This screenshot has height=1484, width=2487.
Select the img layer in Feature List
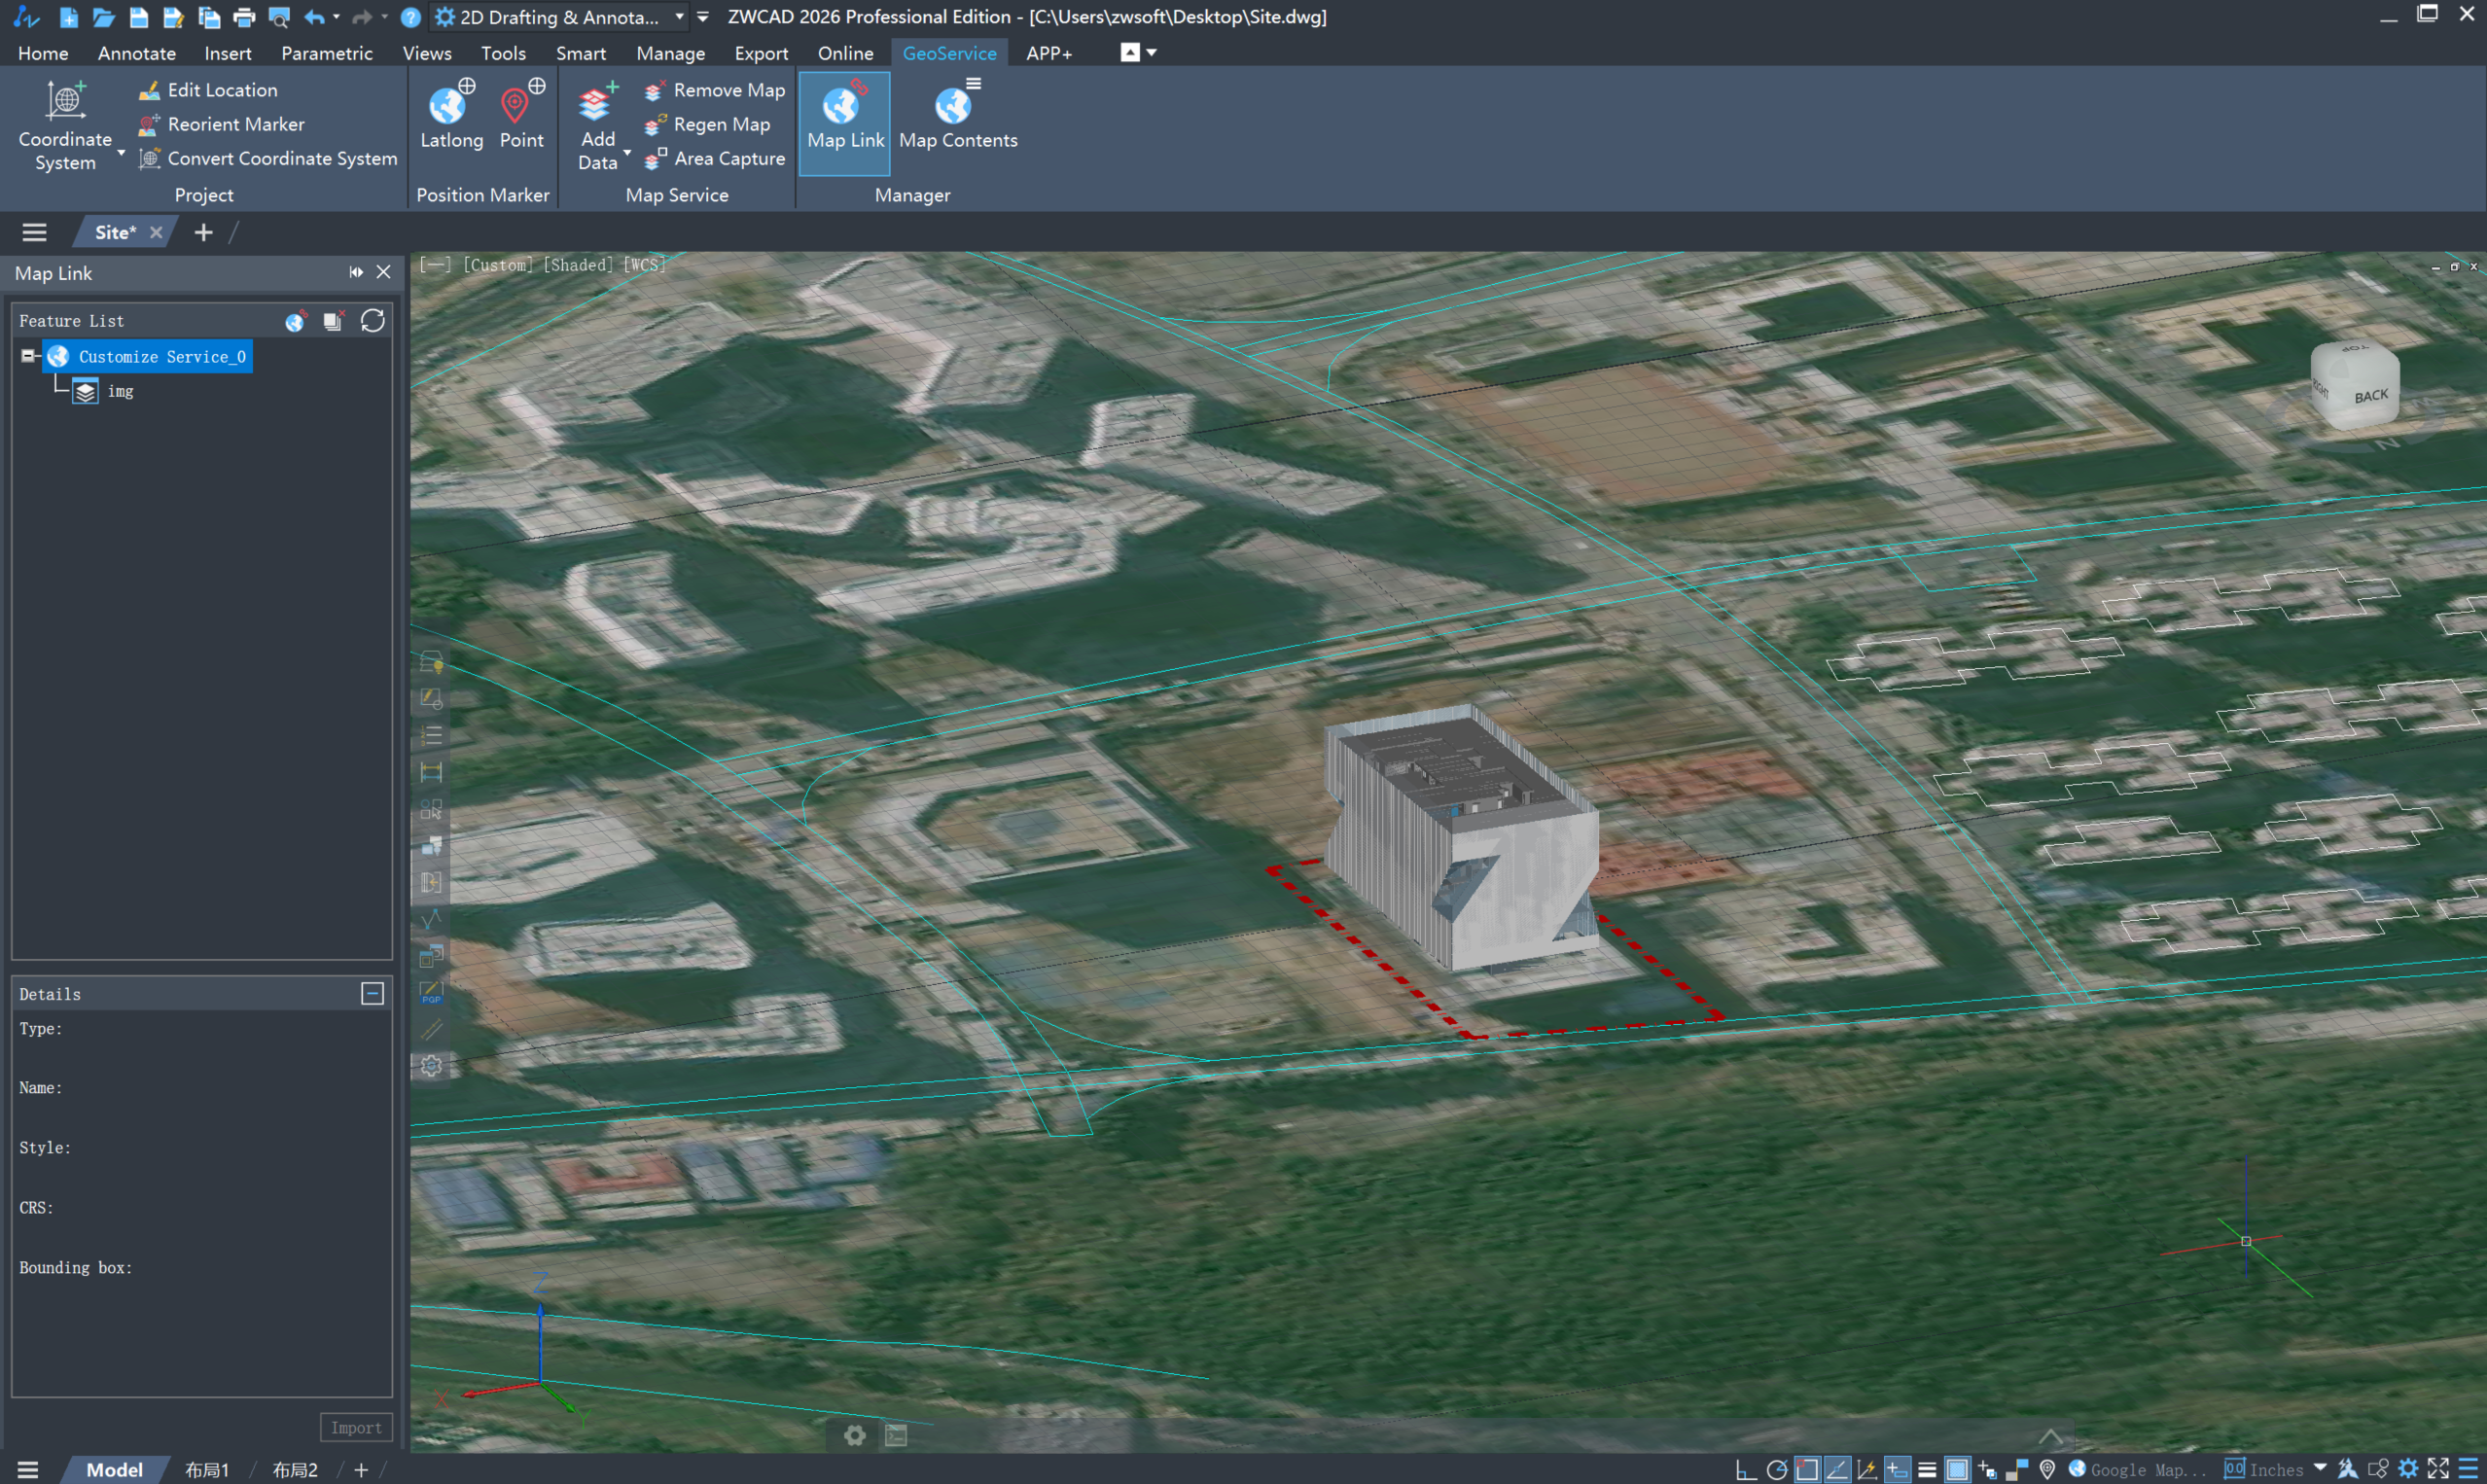point(104,391)
